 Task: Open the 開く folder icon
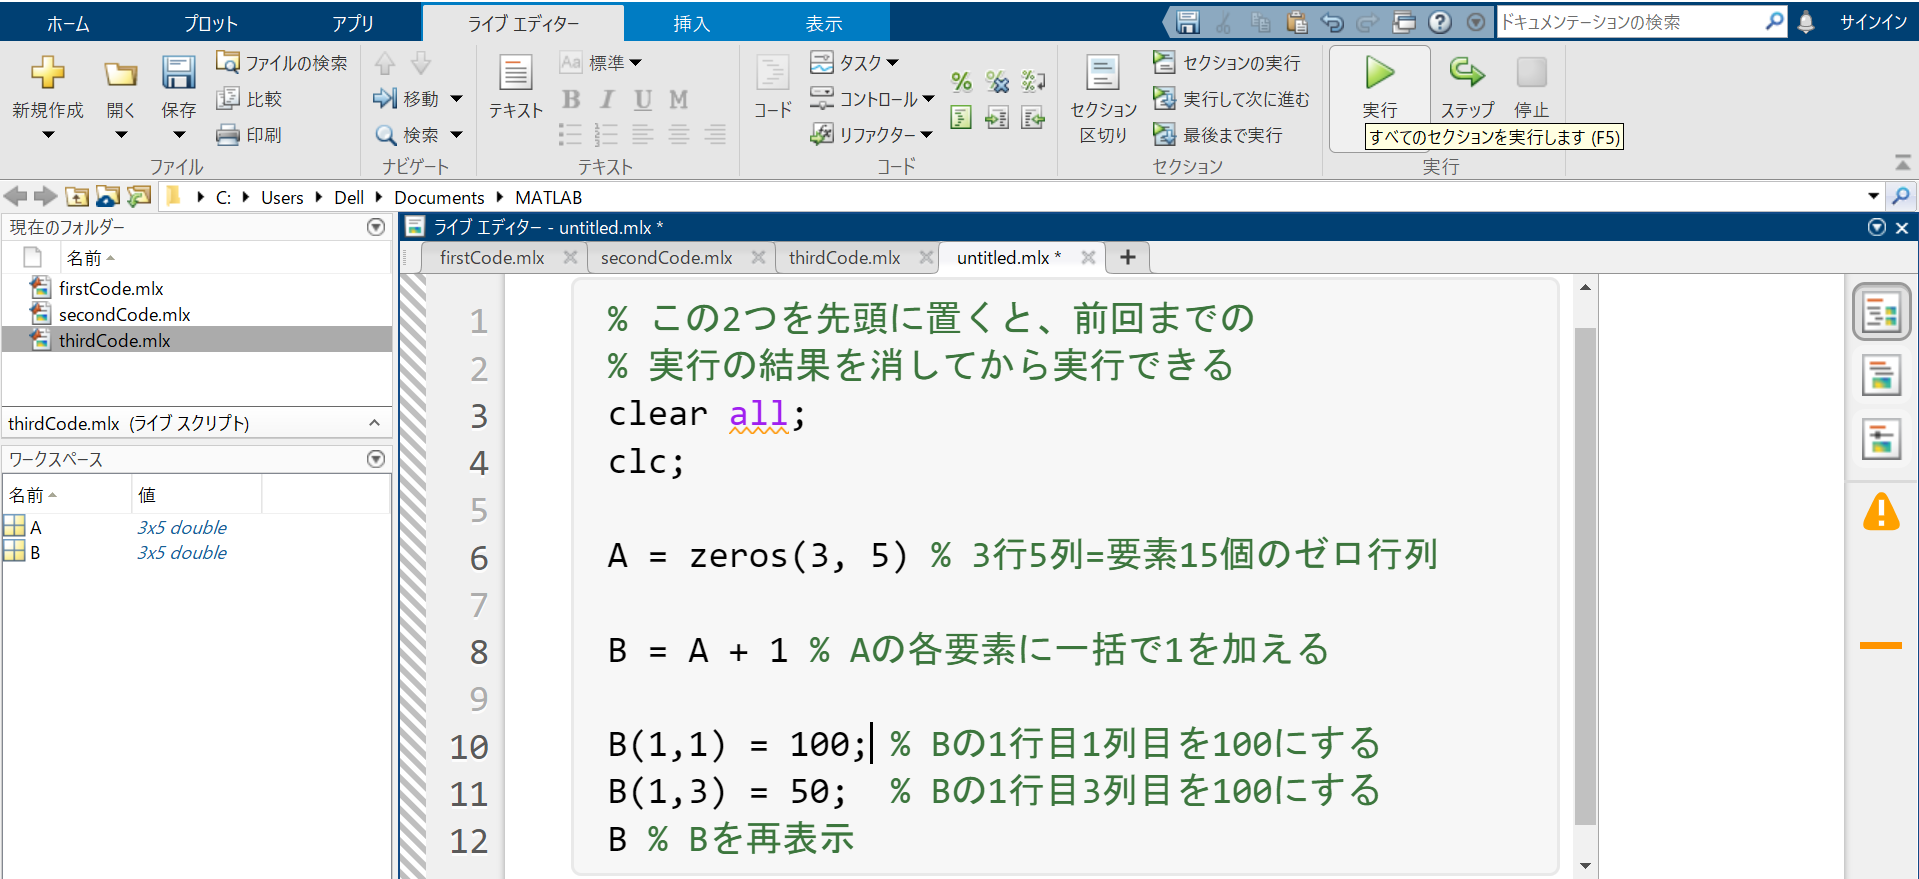(121, 74)
